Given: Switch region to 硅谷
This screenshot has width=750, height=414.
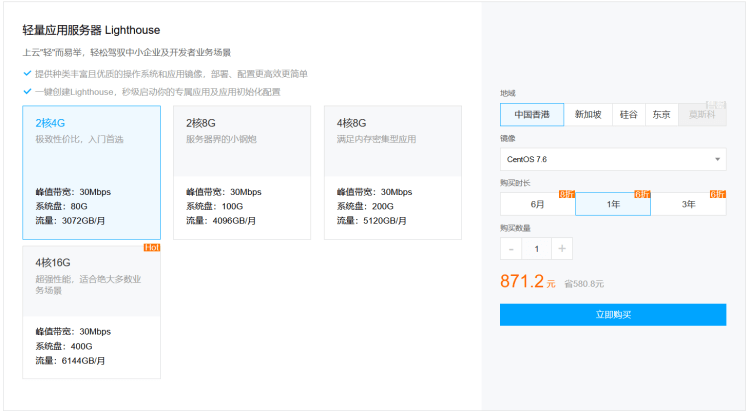Looking at the screenshot, I should pyautogui.click(x=629, y=115).
